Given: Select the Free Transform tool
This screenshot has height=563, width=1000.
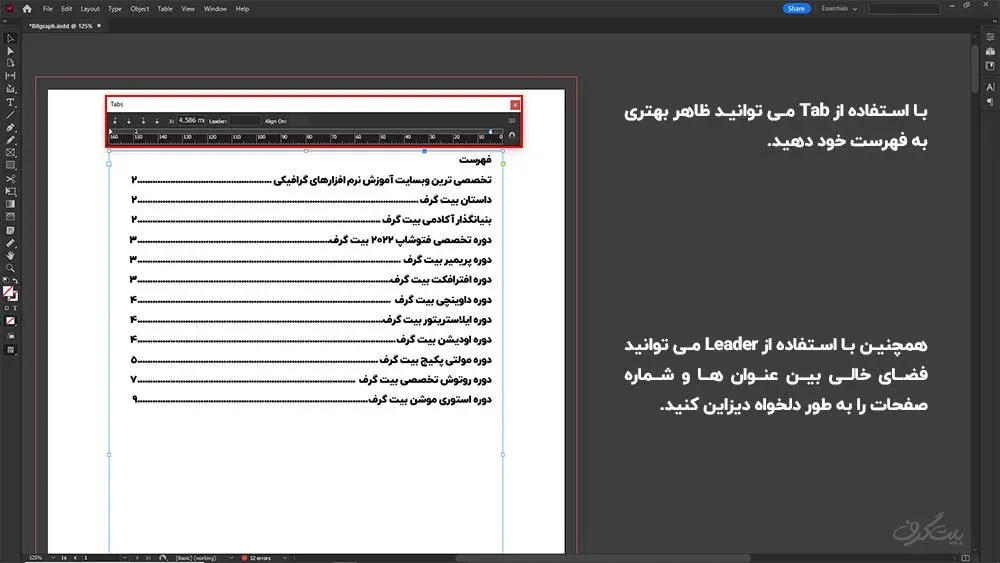Looking at the screenshot, I should (x=10, y=191).
